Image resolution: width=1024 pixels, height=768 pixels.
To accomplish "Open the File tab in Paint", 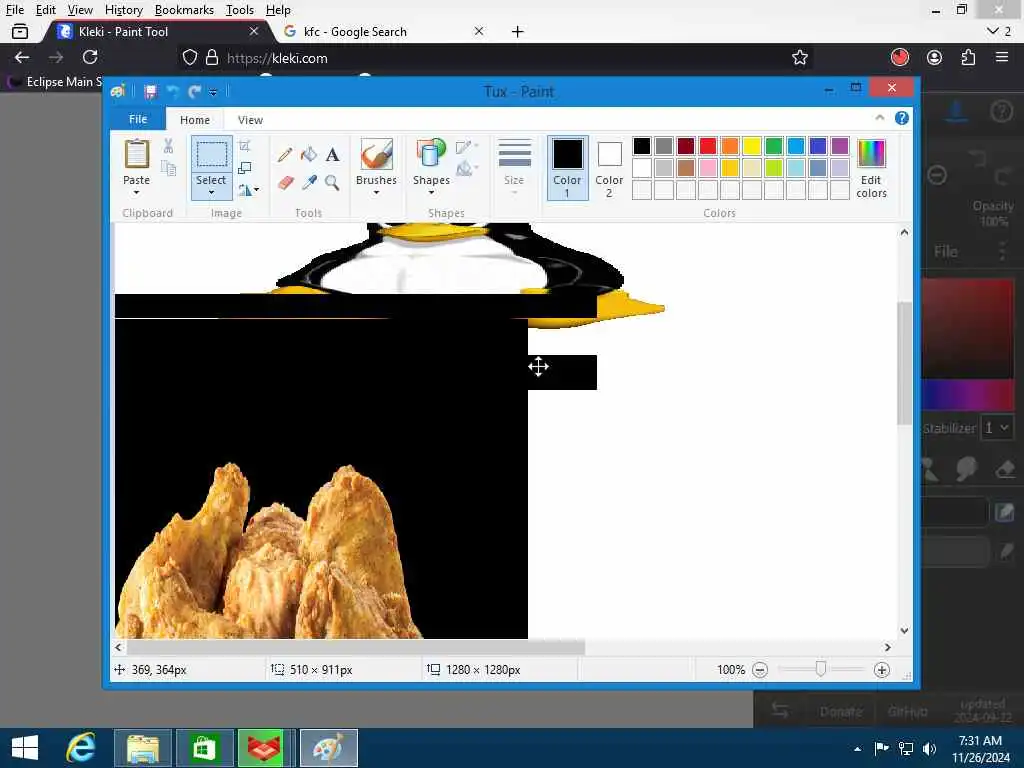I will [138, 119].
